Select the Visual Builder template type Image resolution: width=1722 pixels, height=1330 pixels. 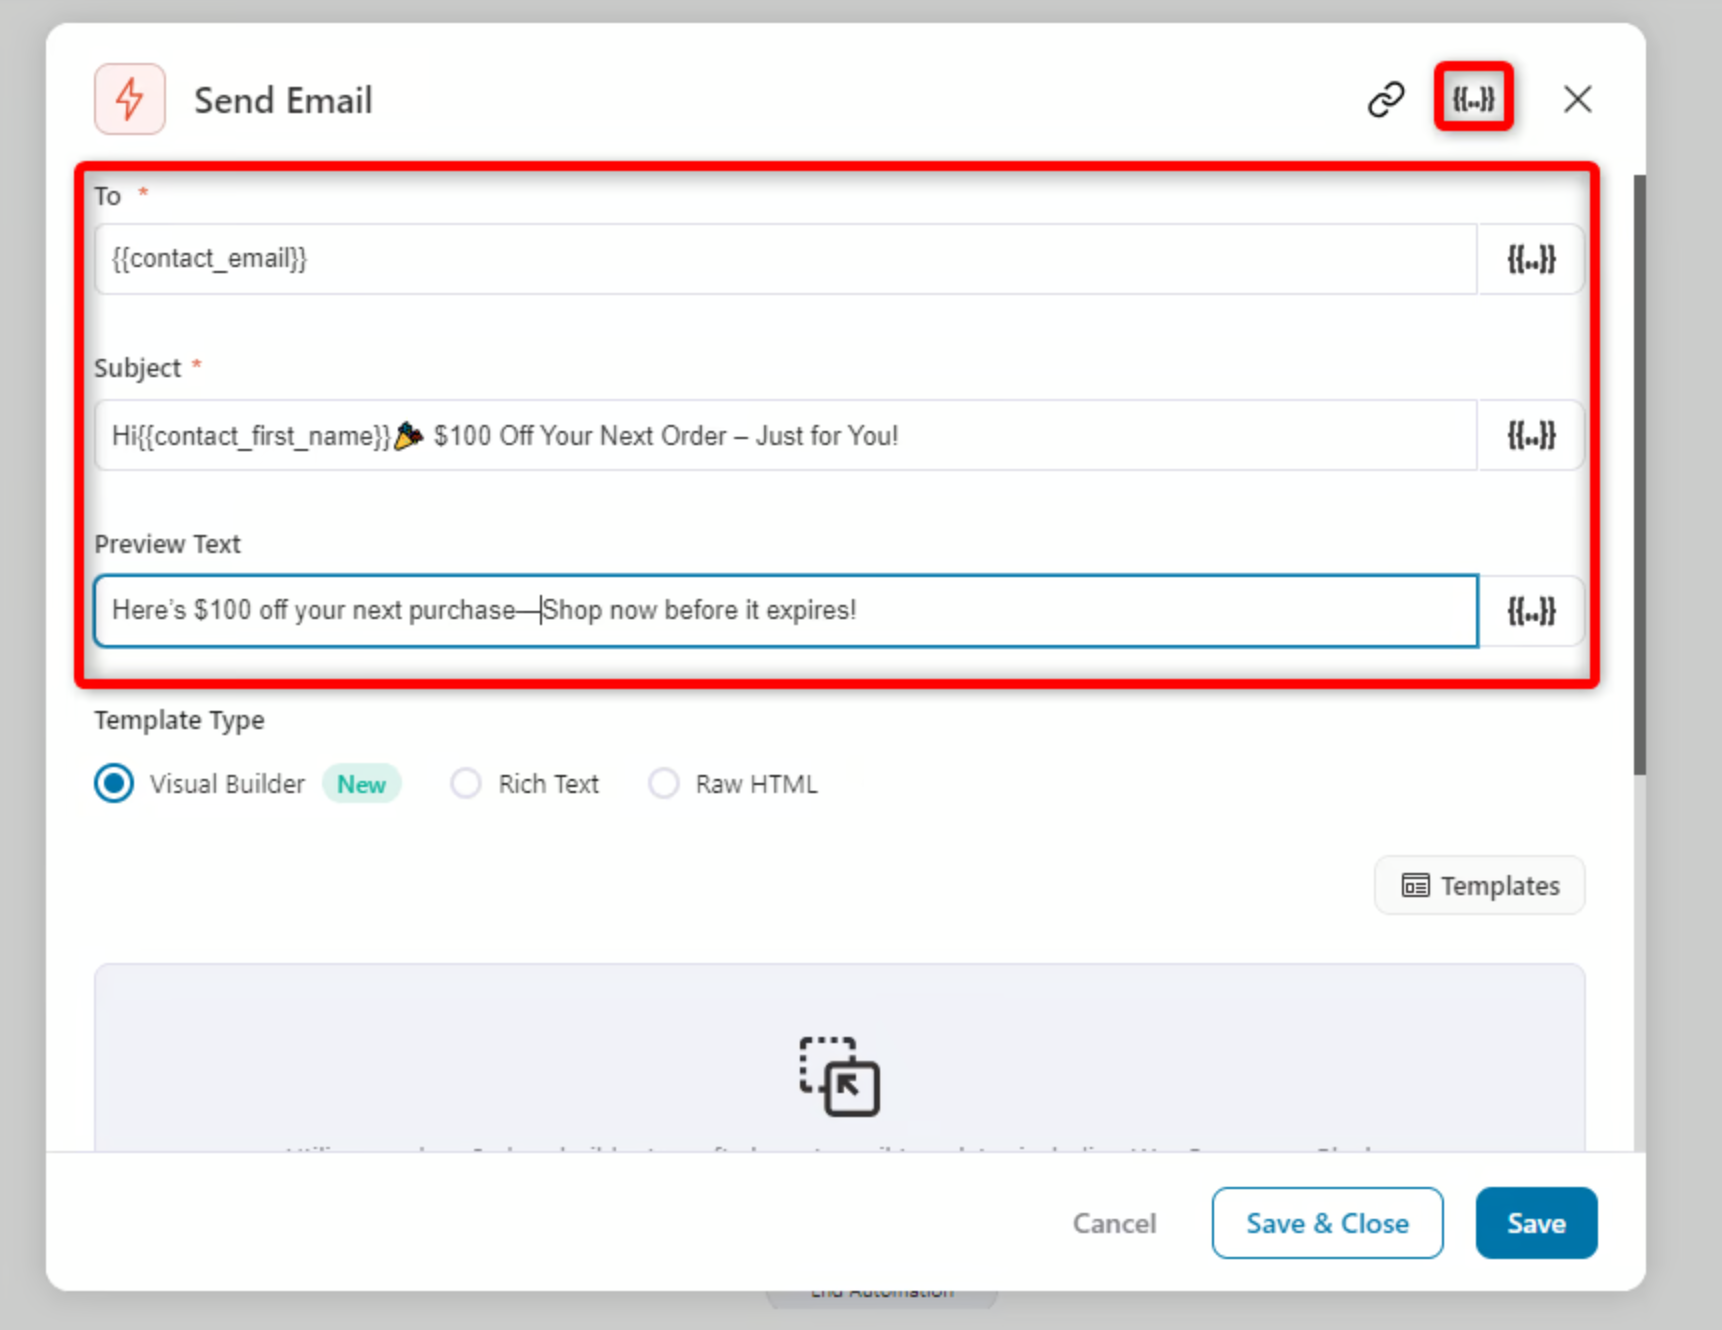click(114, 783)
